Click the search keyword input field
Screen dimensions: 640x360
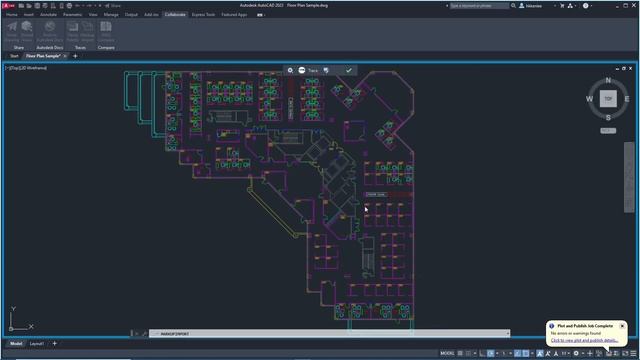pos(479,6)
